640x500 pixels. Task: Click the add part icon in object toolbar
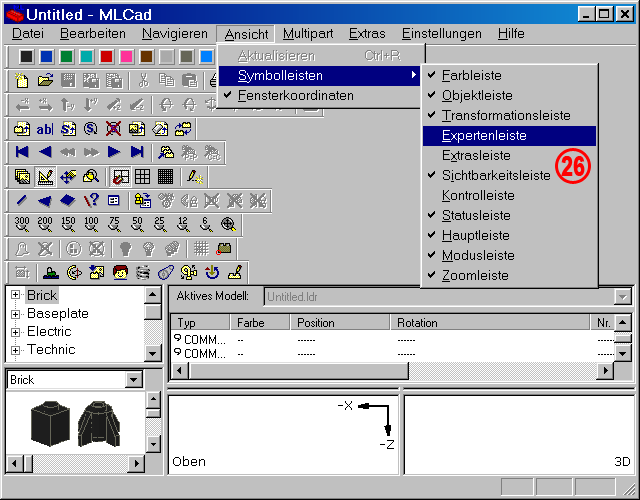coord(22,129)
